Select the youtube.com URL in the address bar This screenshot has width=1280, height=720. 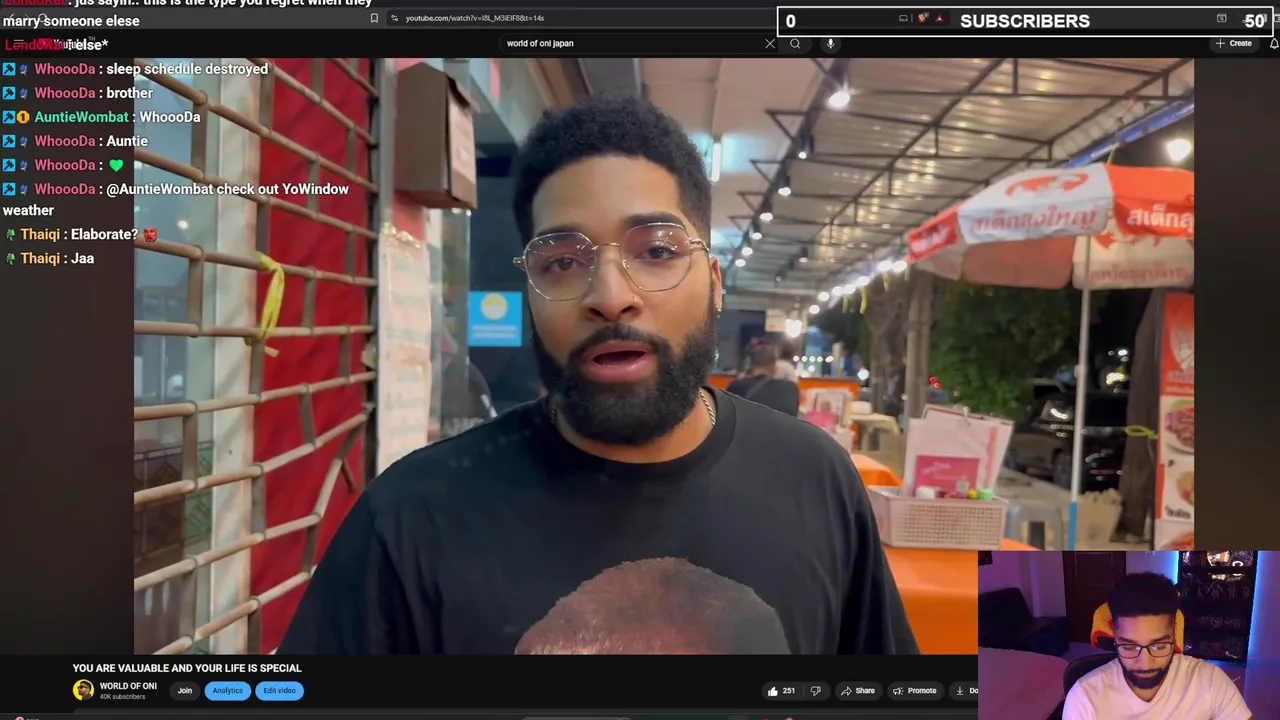[474, 18]
